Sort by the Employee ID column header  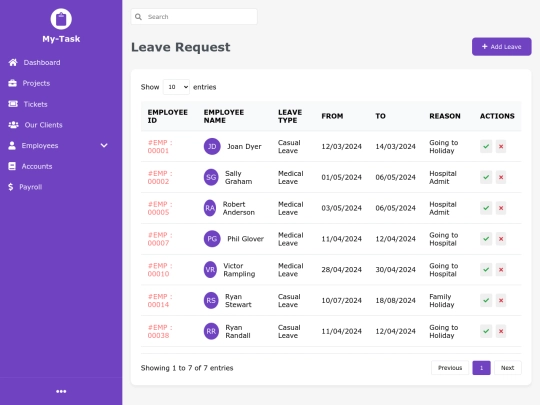pyautogui.click(x=168, y=116)
